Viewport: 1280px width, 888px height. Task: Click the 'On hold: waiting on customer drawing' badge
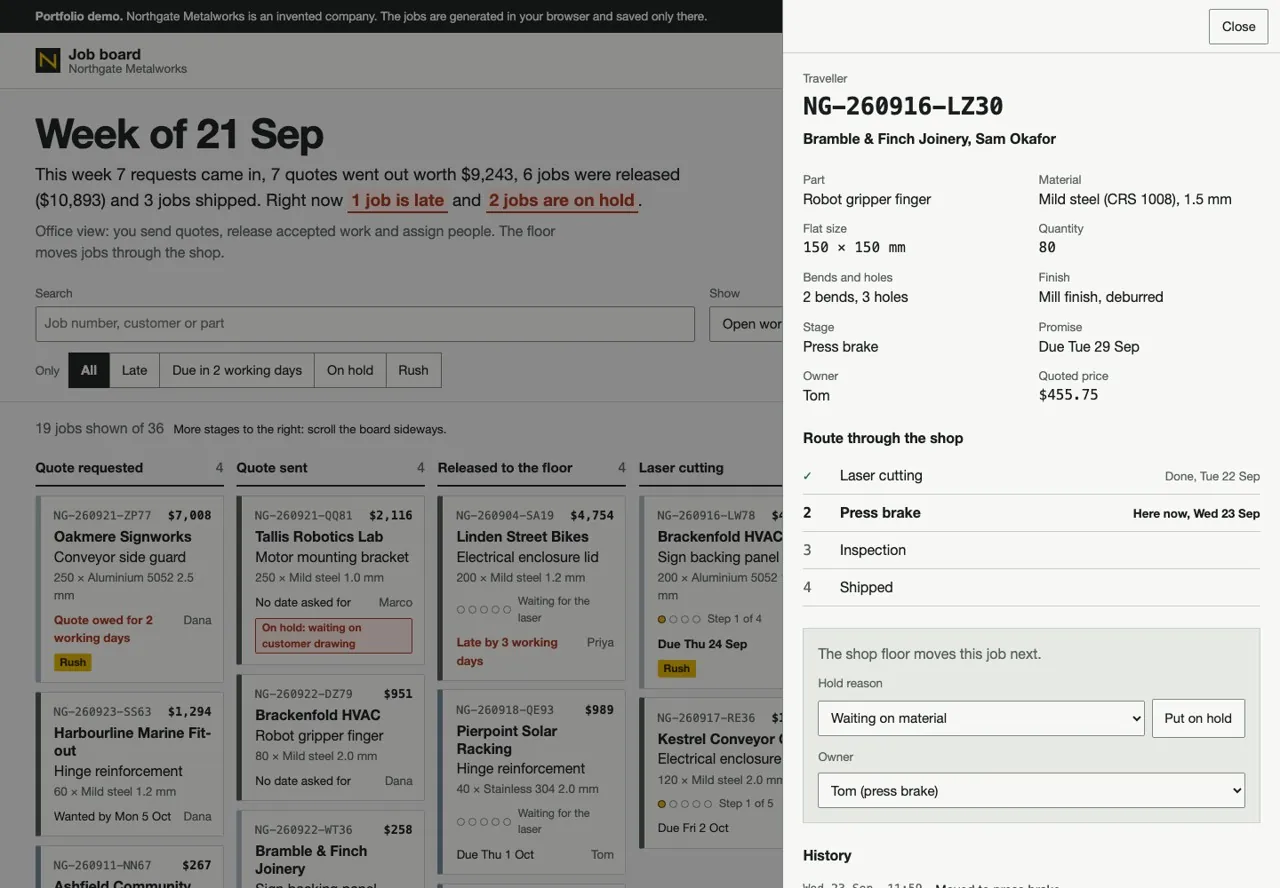coord(333,636)
